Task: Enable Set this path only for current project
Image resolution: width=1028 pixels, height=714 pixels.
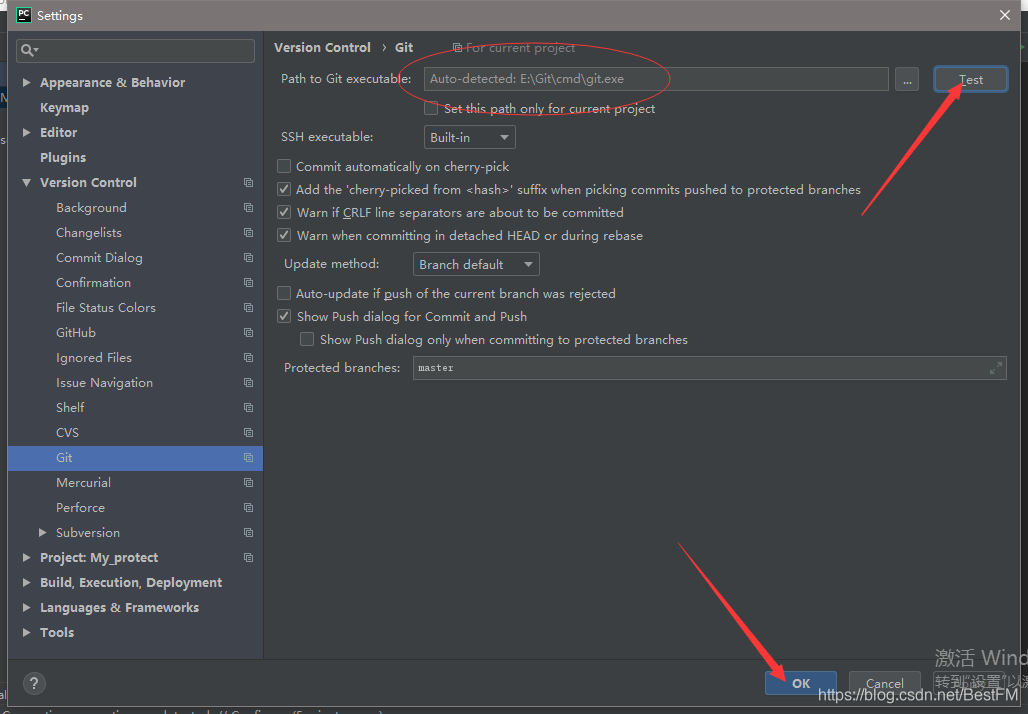Action: click(x=431, y=108)
